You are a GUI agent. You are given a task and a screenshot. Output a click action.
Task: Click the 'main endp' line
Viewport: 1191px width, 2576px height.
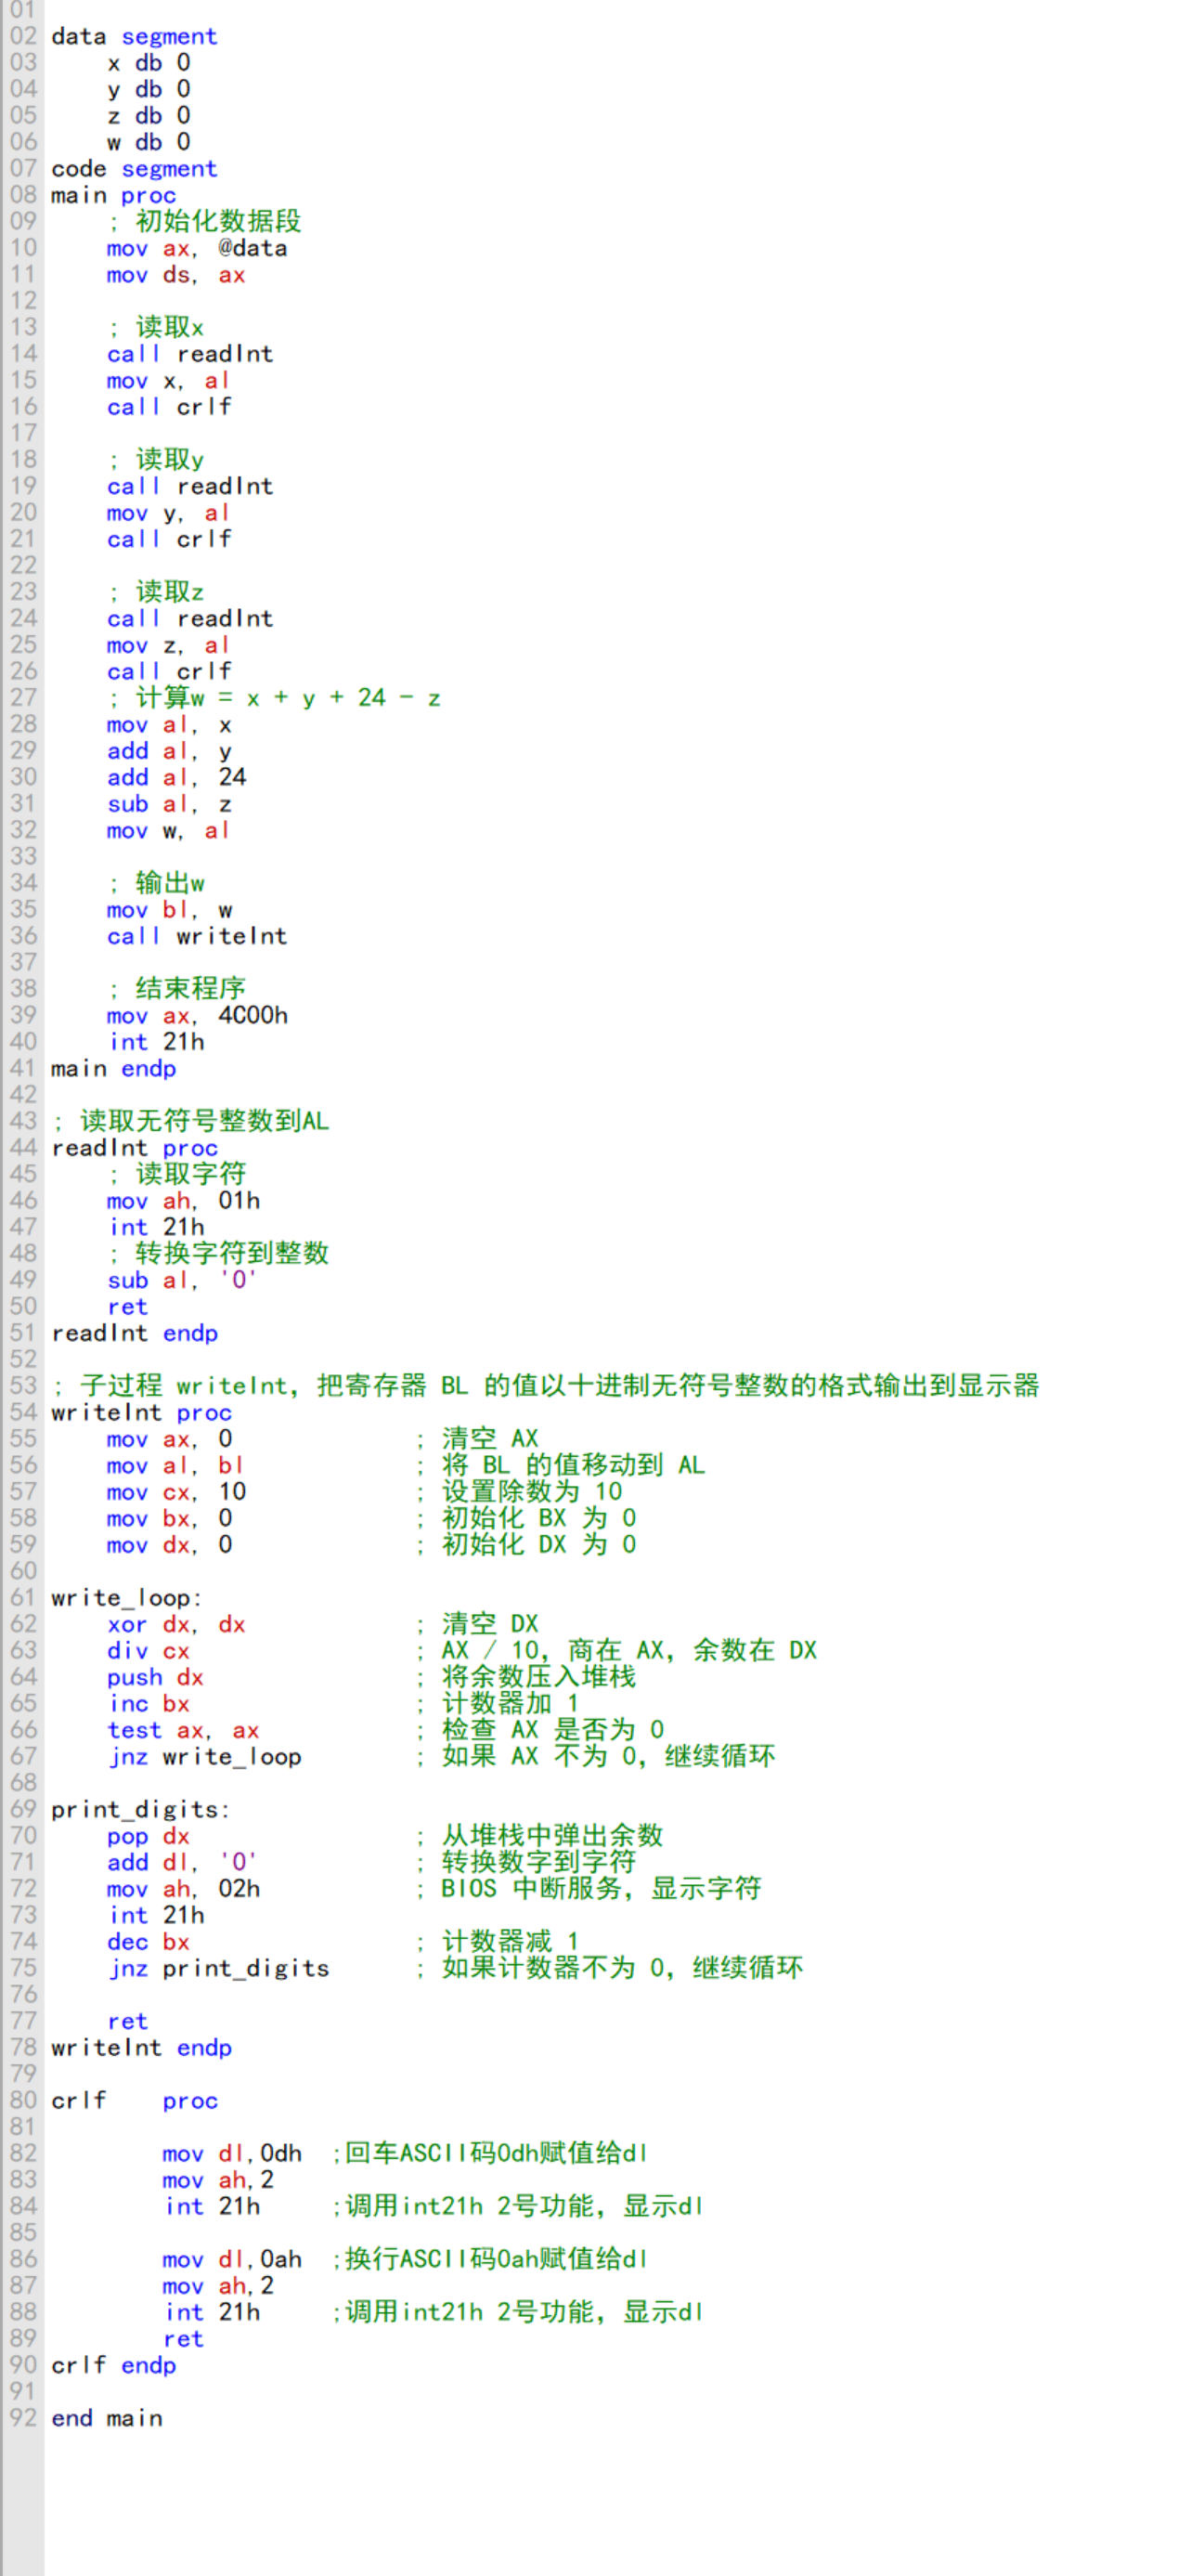click(x=114, y=1069)
